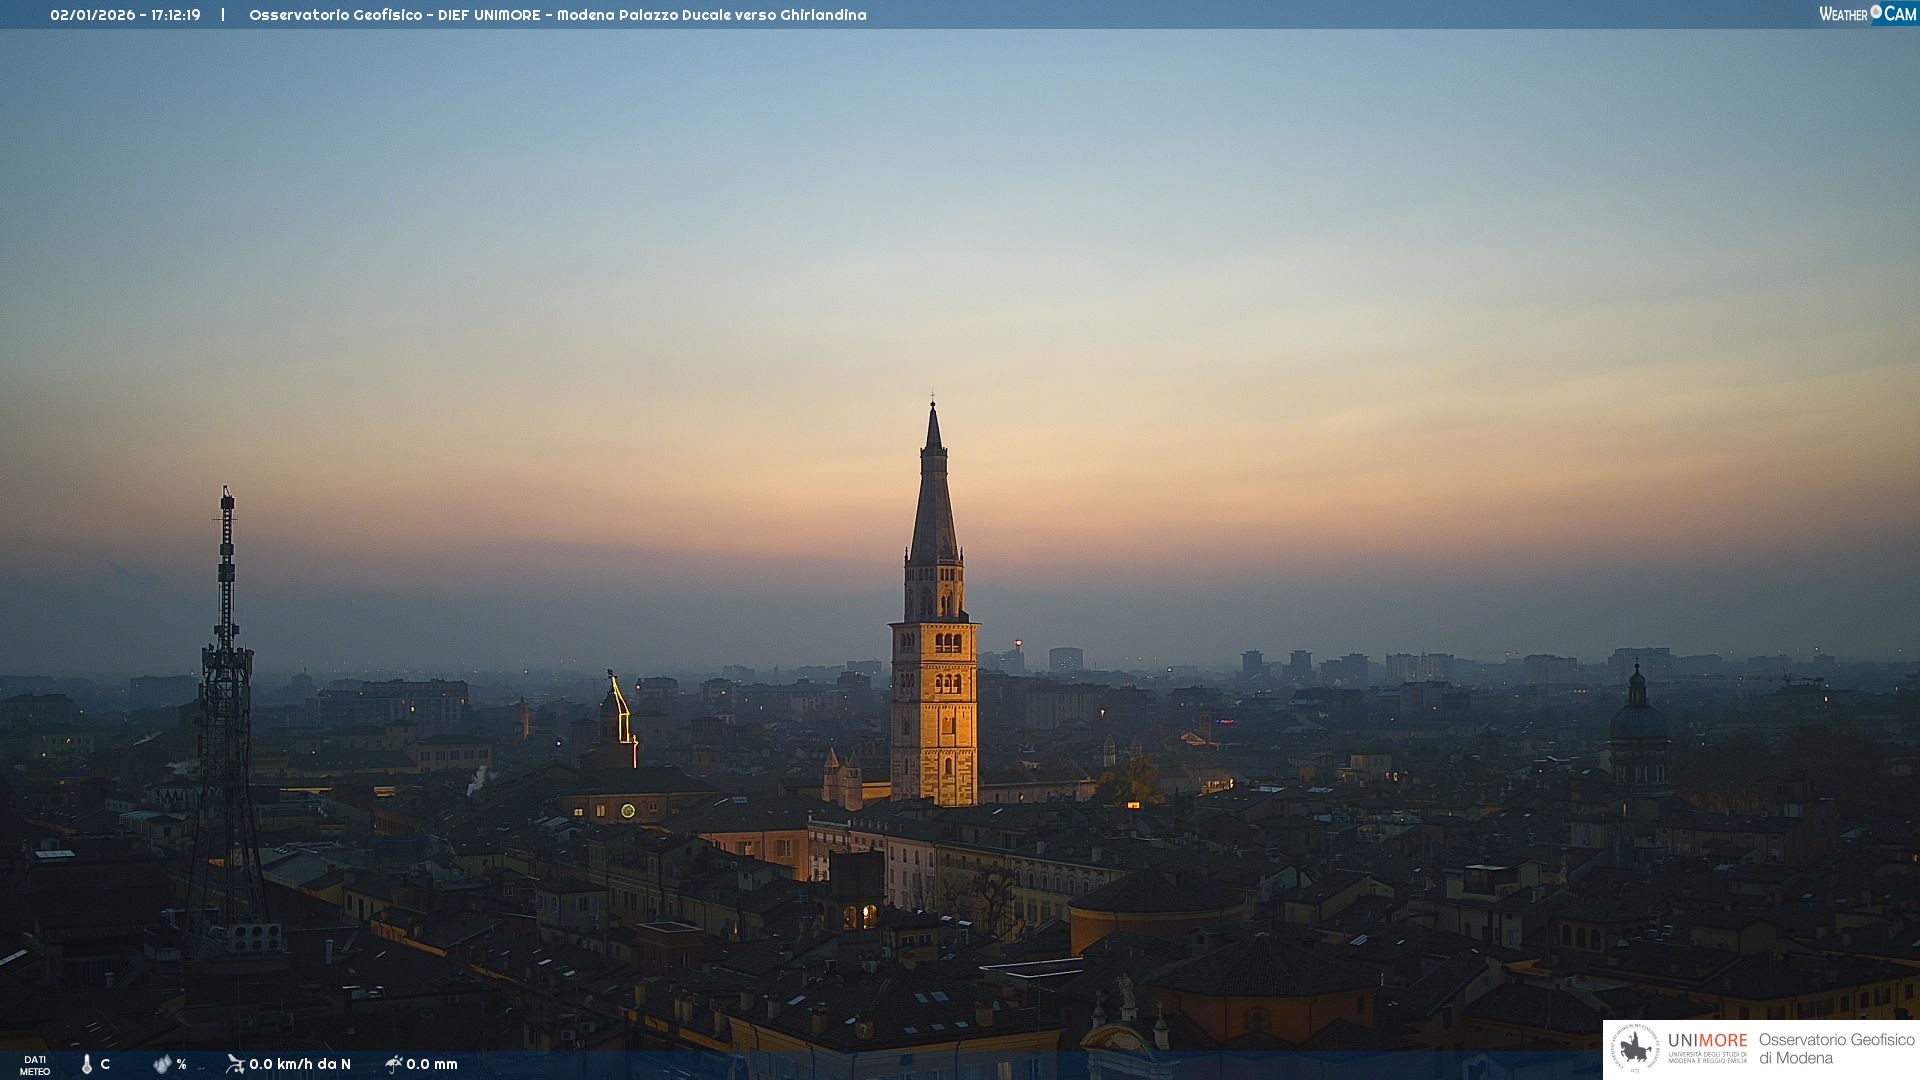
Task: Click the domed church on the right
Action: tap(1637, 725)
